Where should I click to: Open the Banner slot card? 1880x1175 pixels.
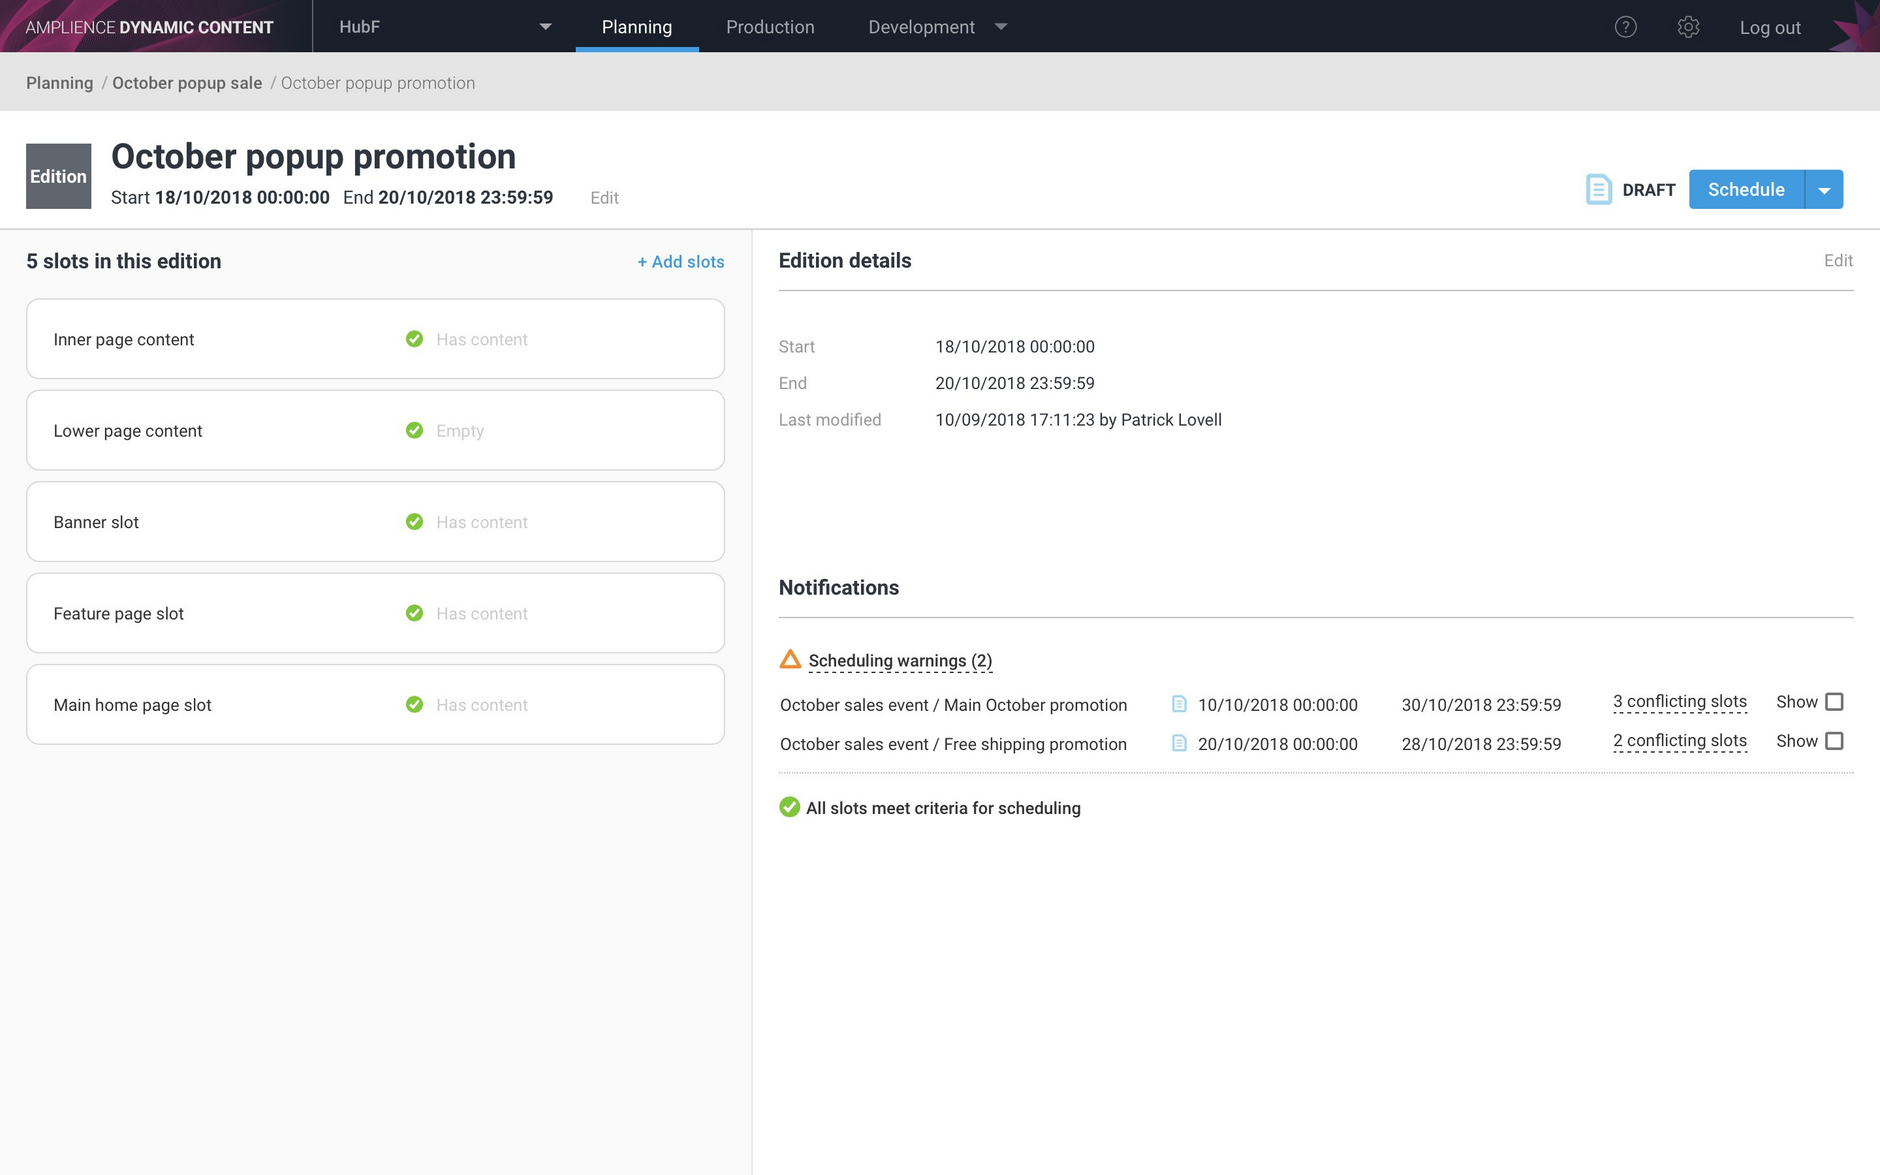pyautogui.click(x=375, y=522)
